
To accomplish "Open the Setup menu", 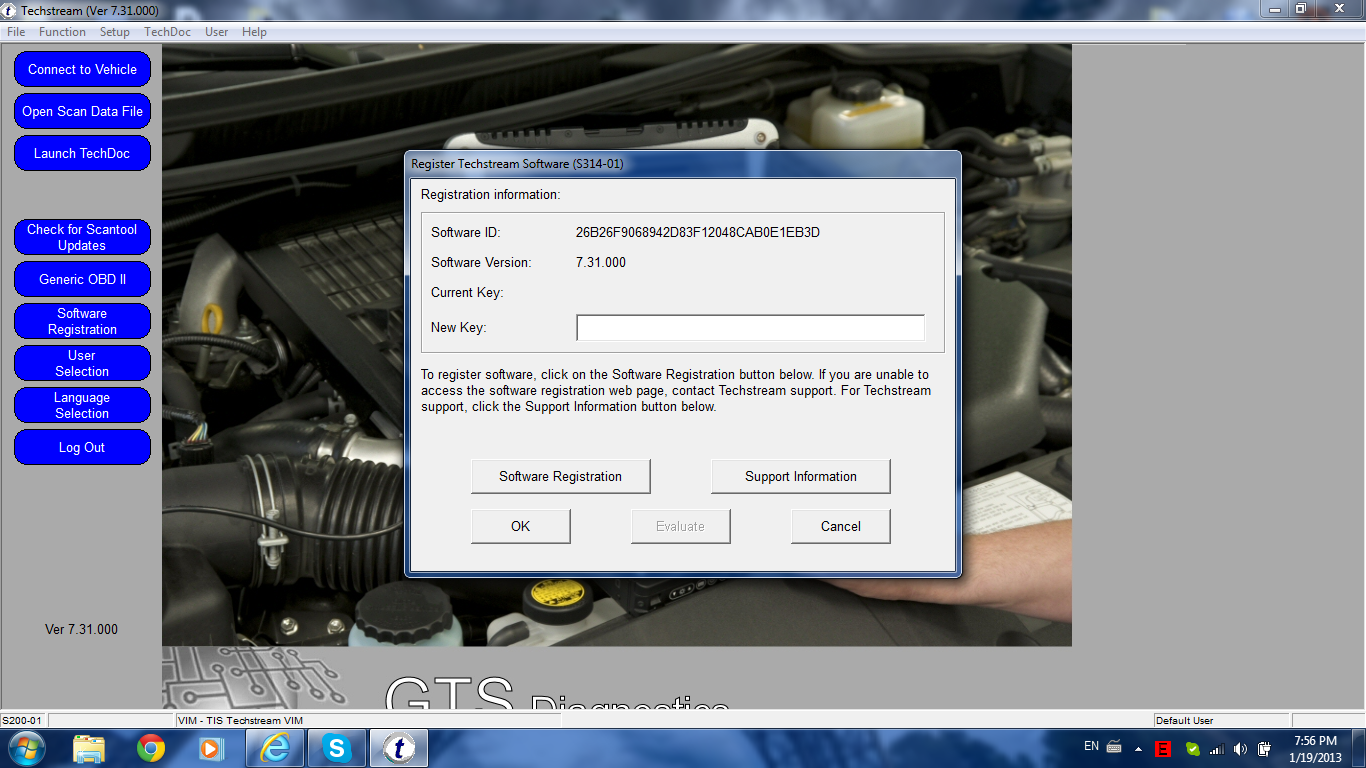I will click(115, 32).
